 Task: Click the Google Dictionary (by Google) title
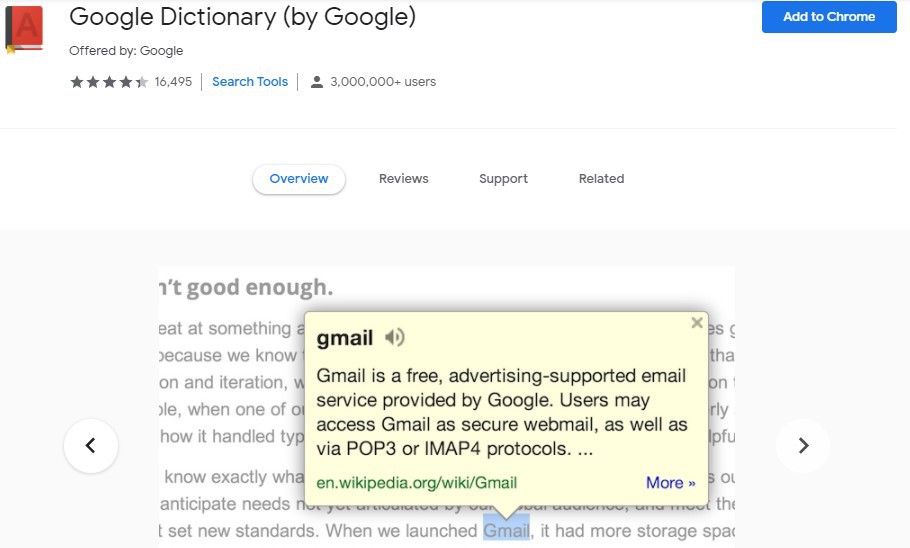242,17
